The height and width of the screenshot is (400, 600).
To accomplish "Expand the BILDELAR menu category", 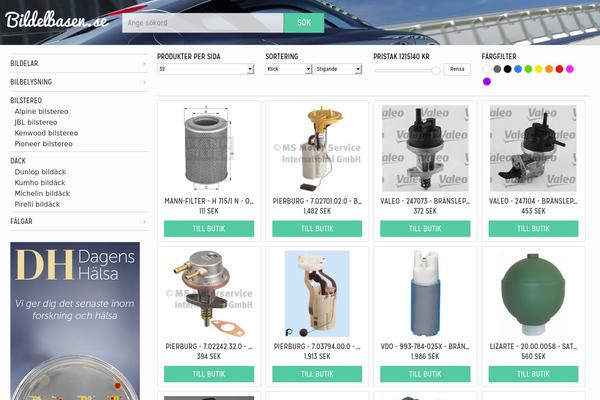I will point(78,64).
